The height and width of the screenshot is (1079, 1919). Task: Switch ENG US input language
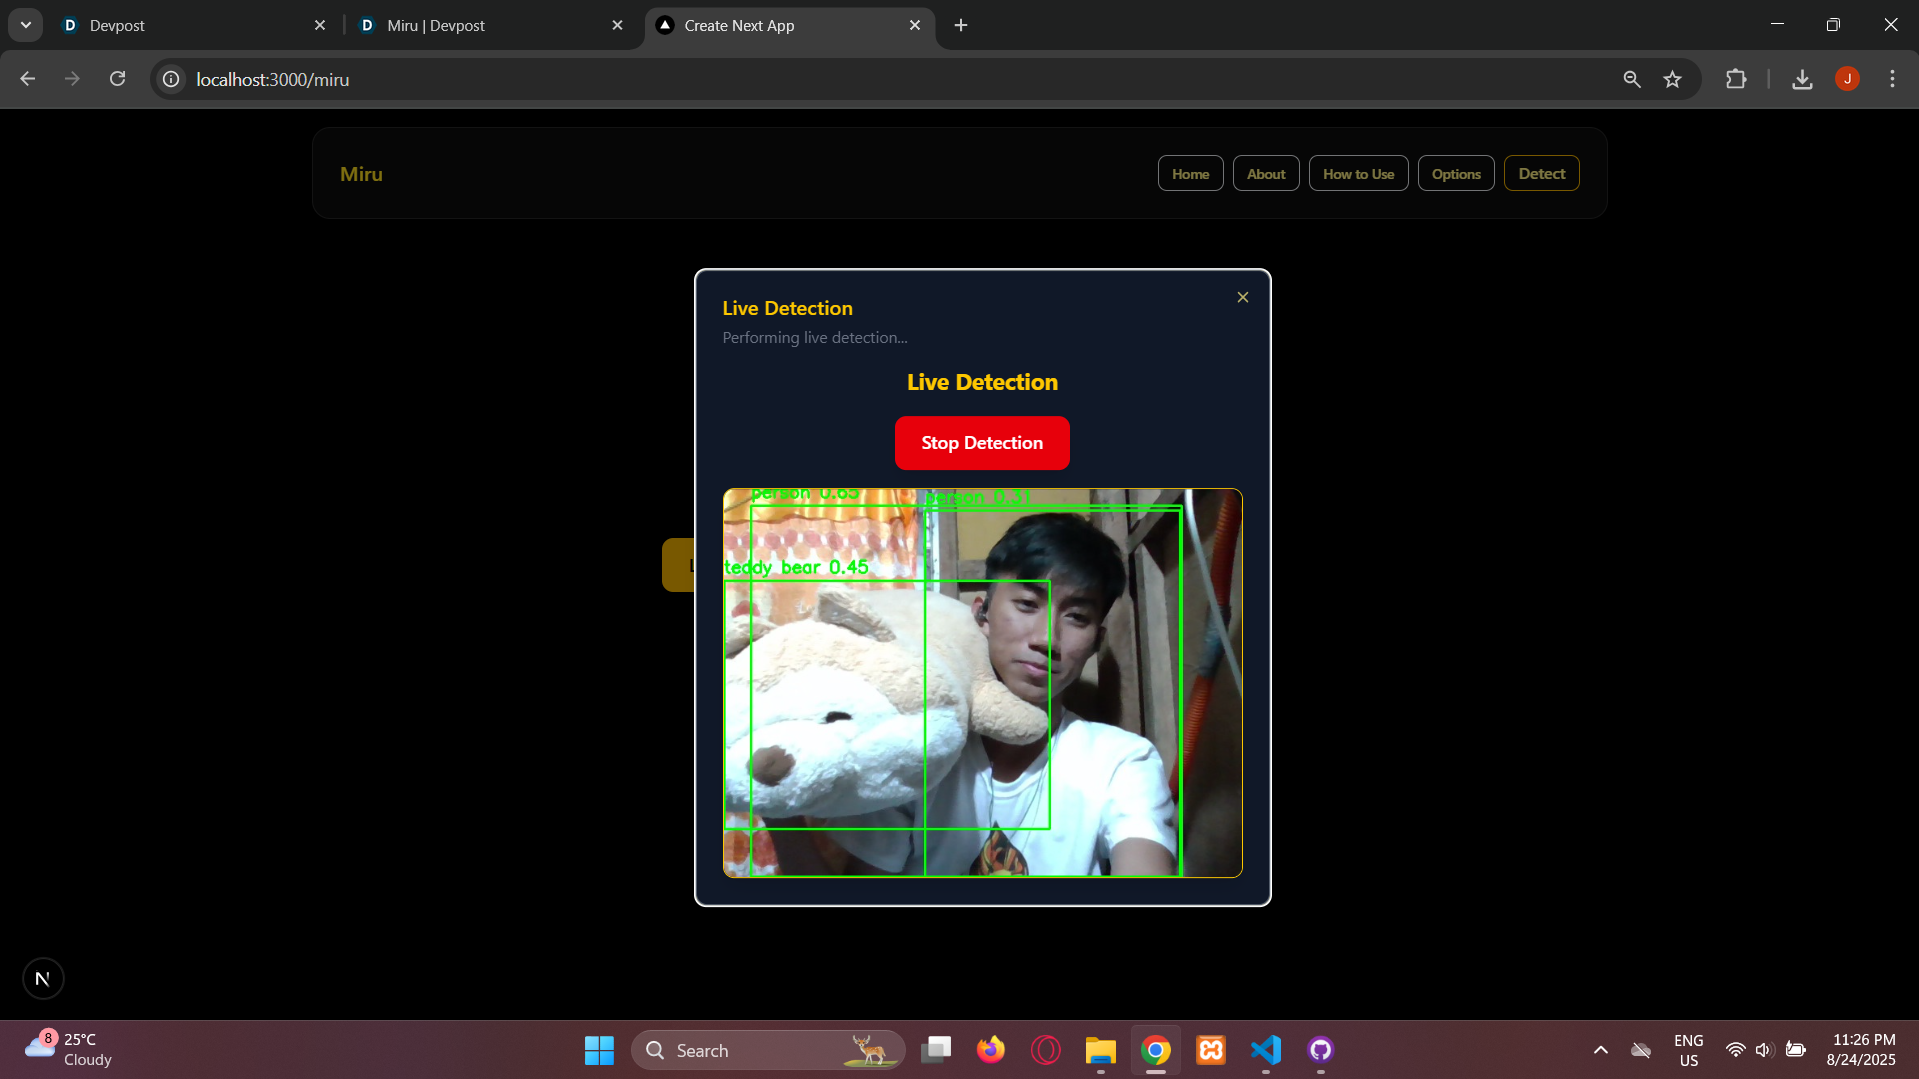1688,1050
